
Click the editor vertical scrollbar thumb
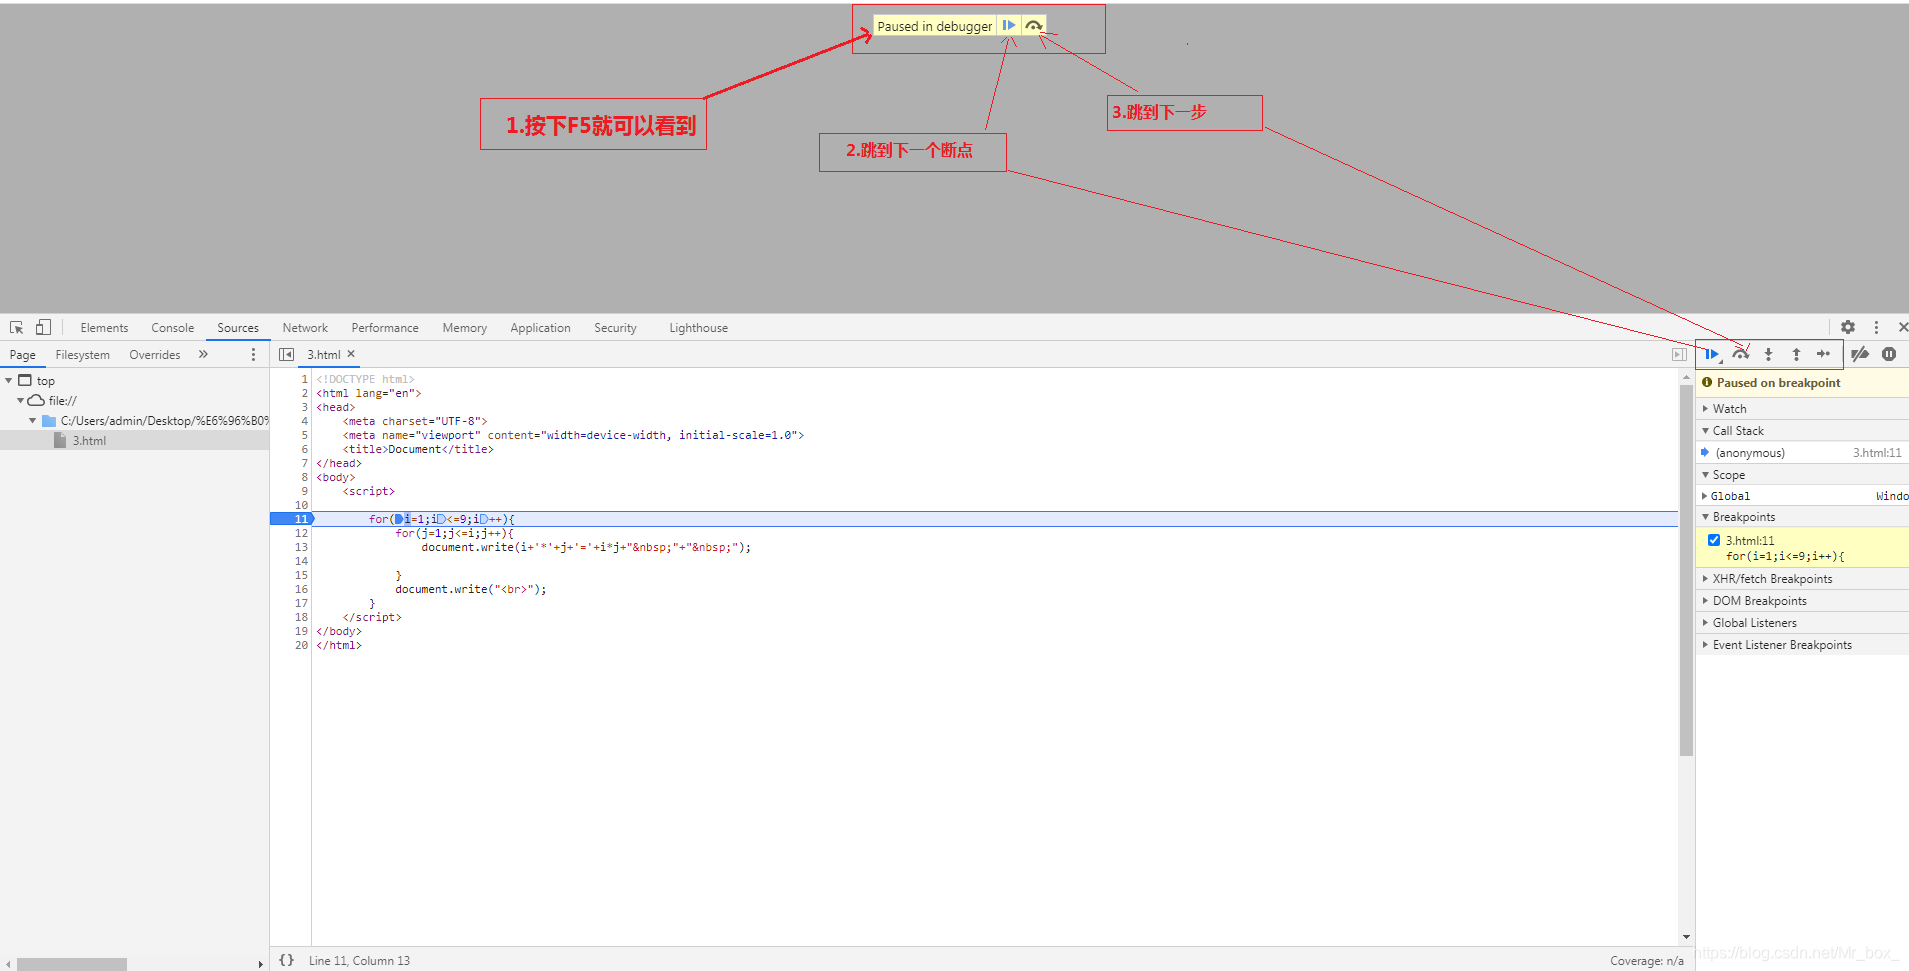1686,570
